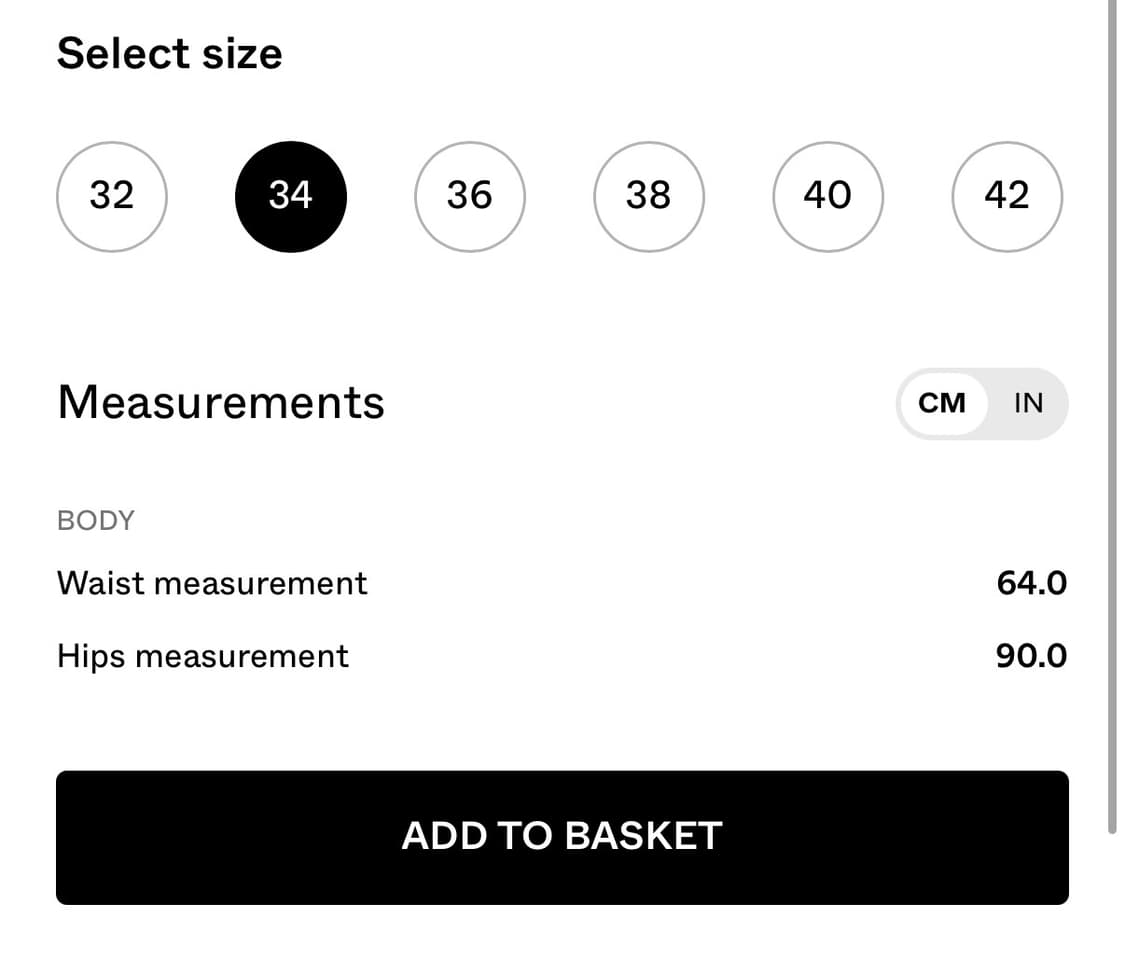The height and width of the screenshot is (975, 1125).
Task: Click the Hips measurement label
Action: pyautogui.click(x=203, y=656)
